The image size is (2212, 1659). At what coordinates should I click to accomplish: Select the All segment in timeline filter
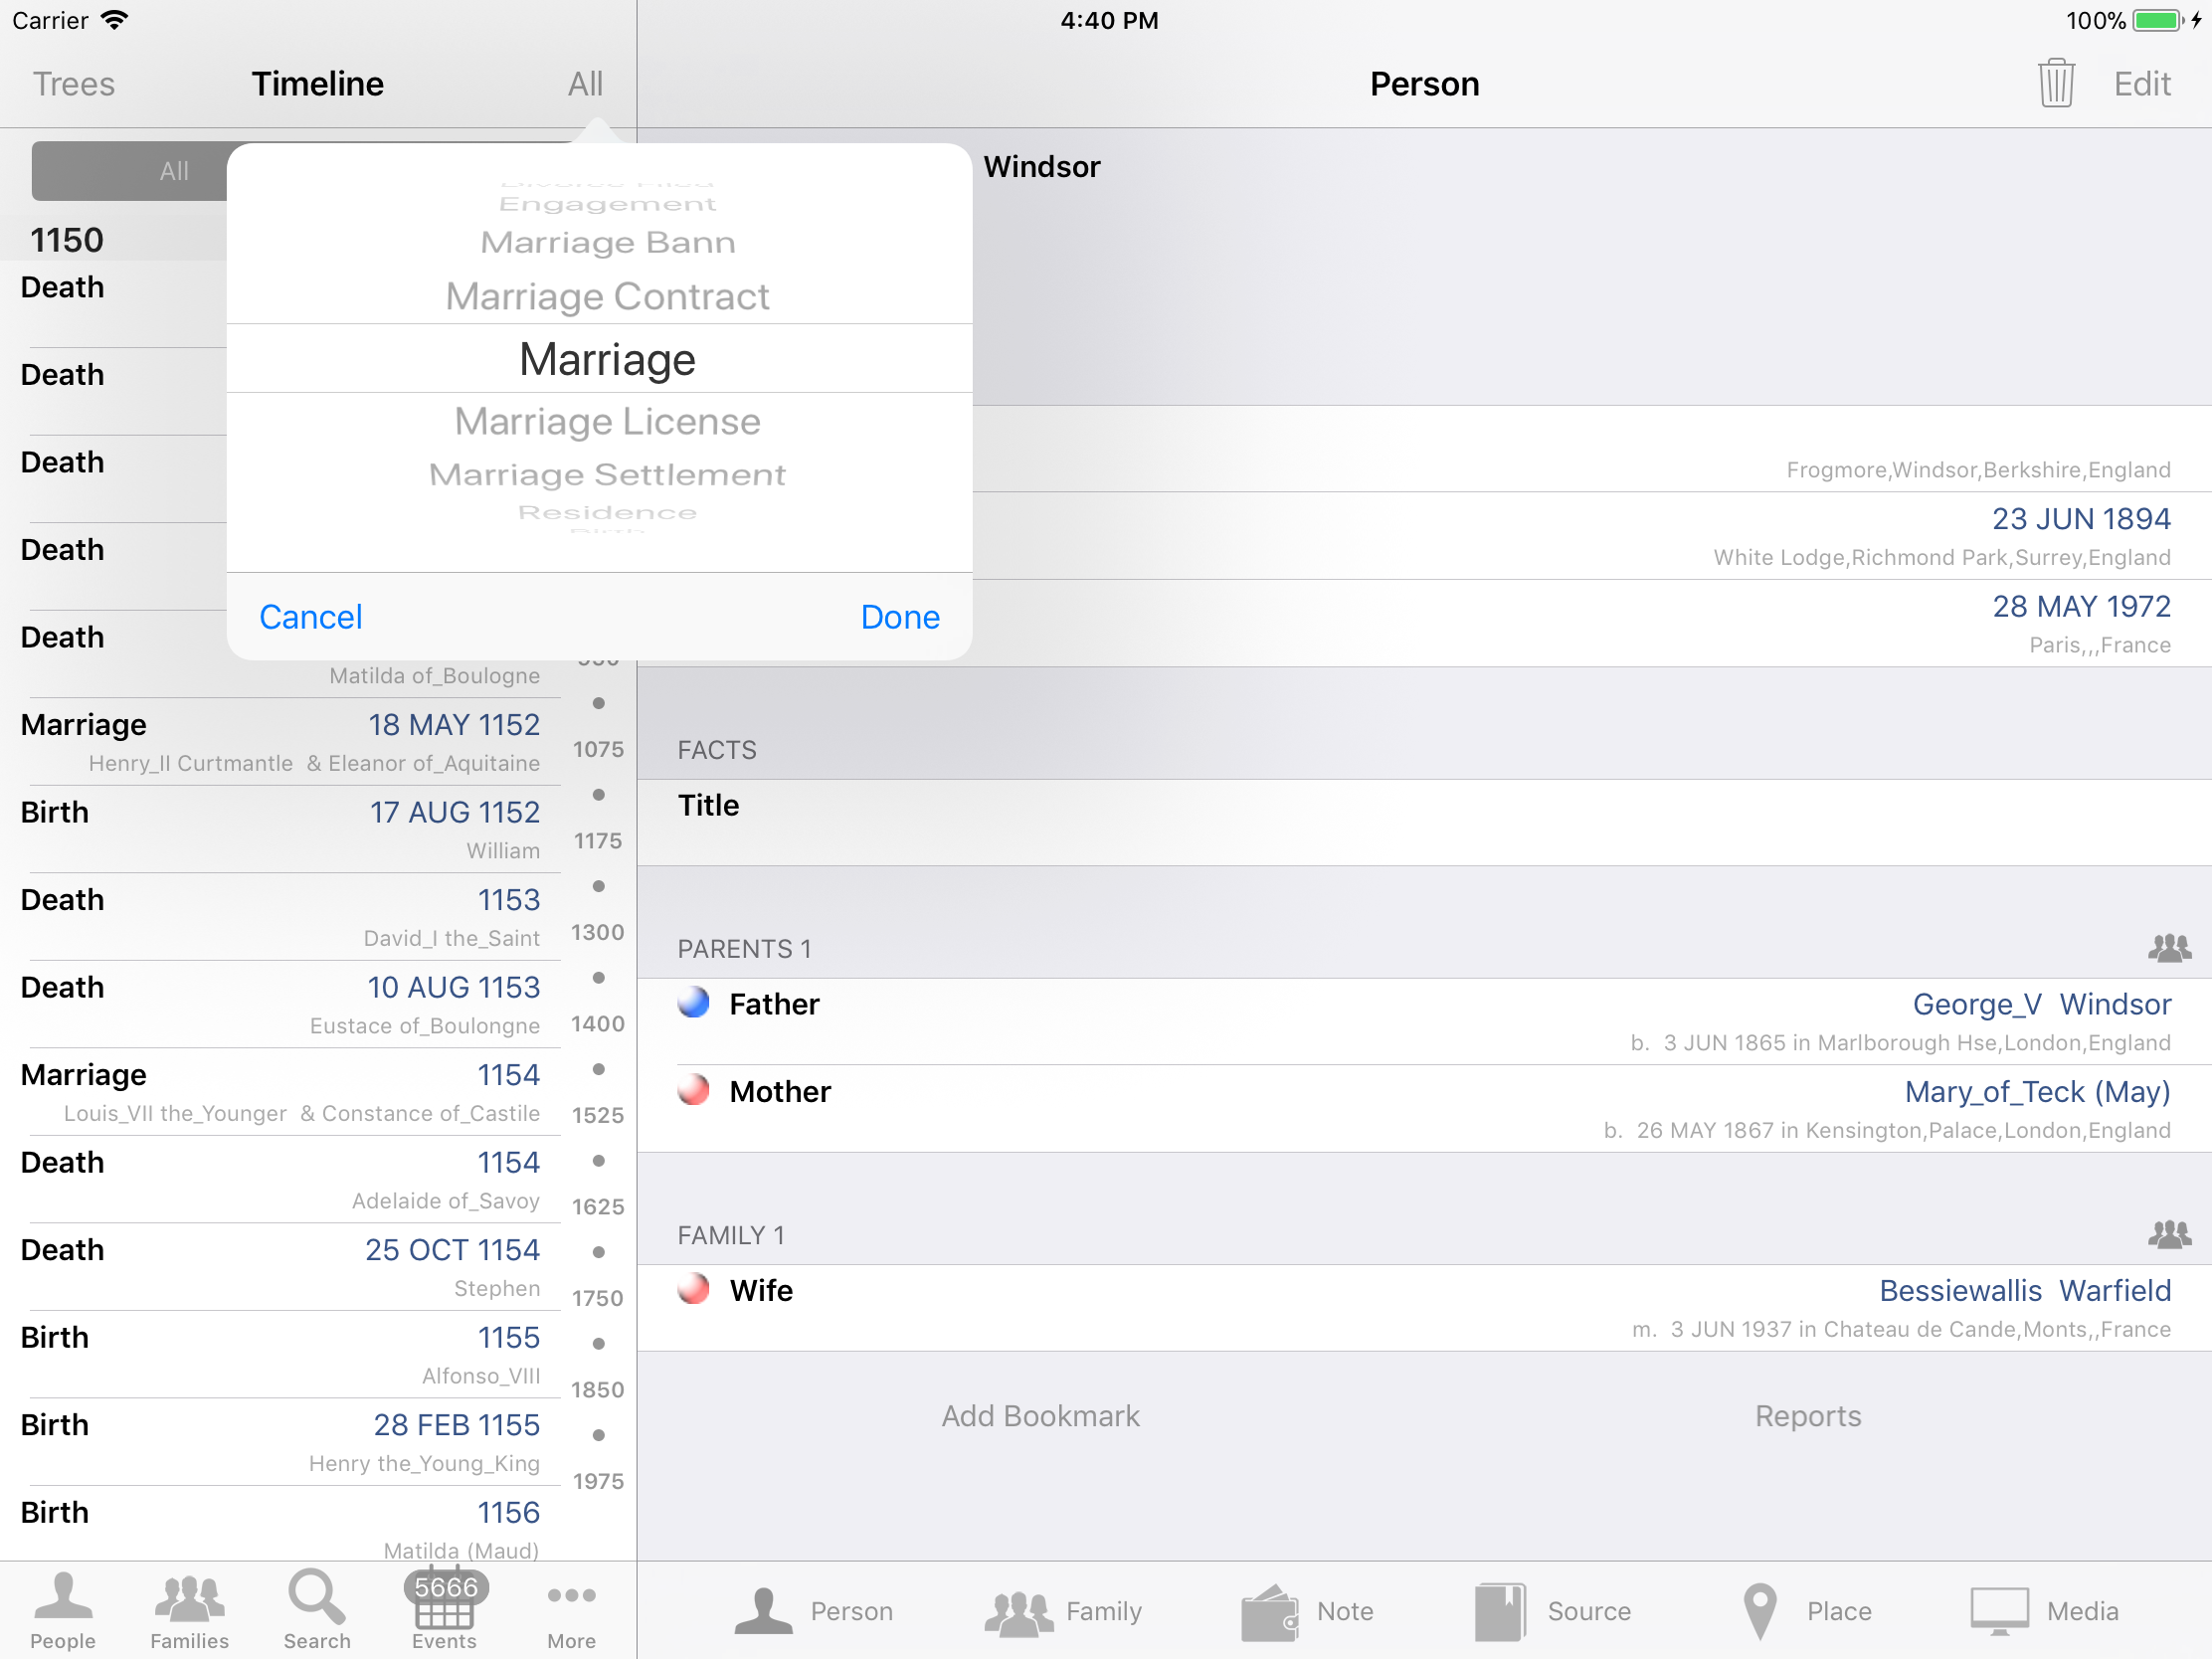(x=173, y=171)
